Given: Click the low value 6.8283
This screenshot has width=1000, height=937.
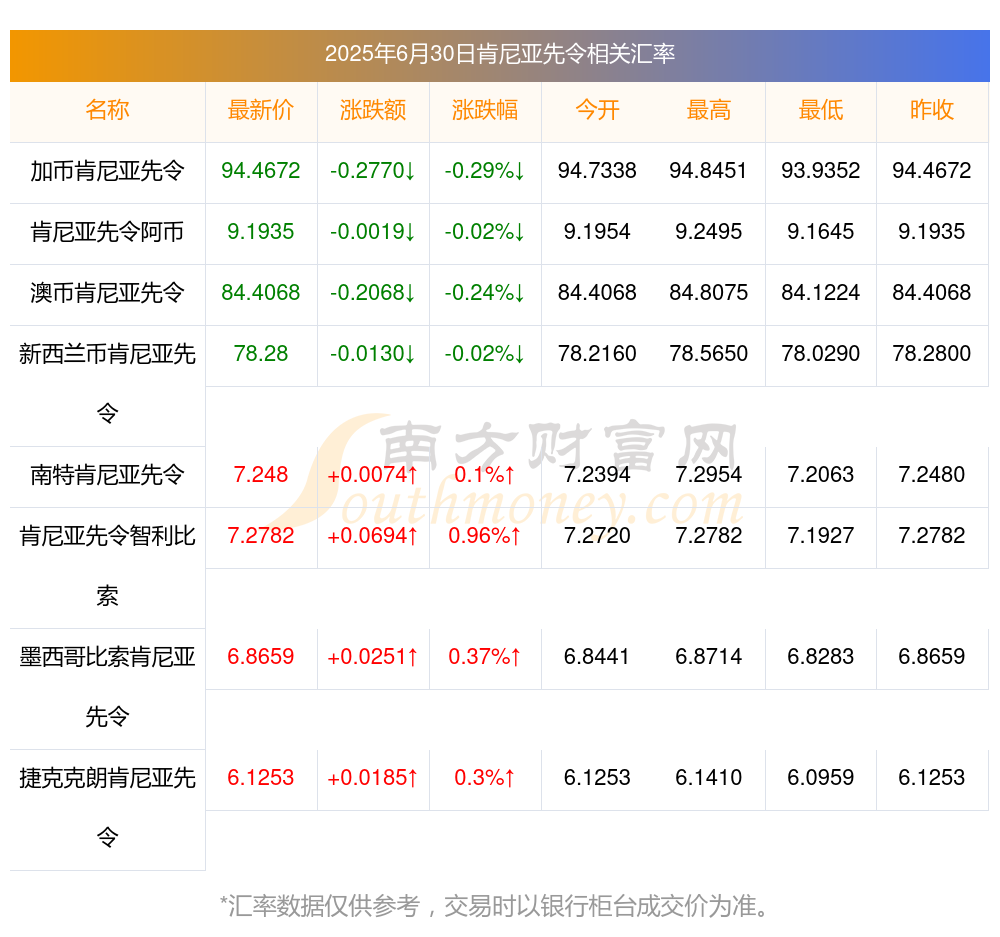Looking at the screenshot, I should [821, 656].
